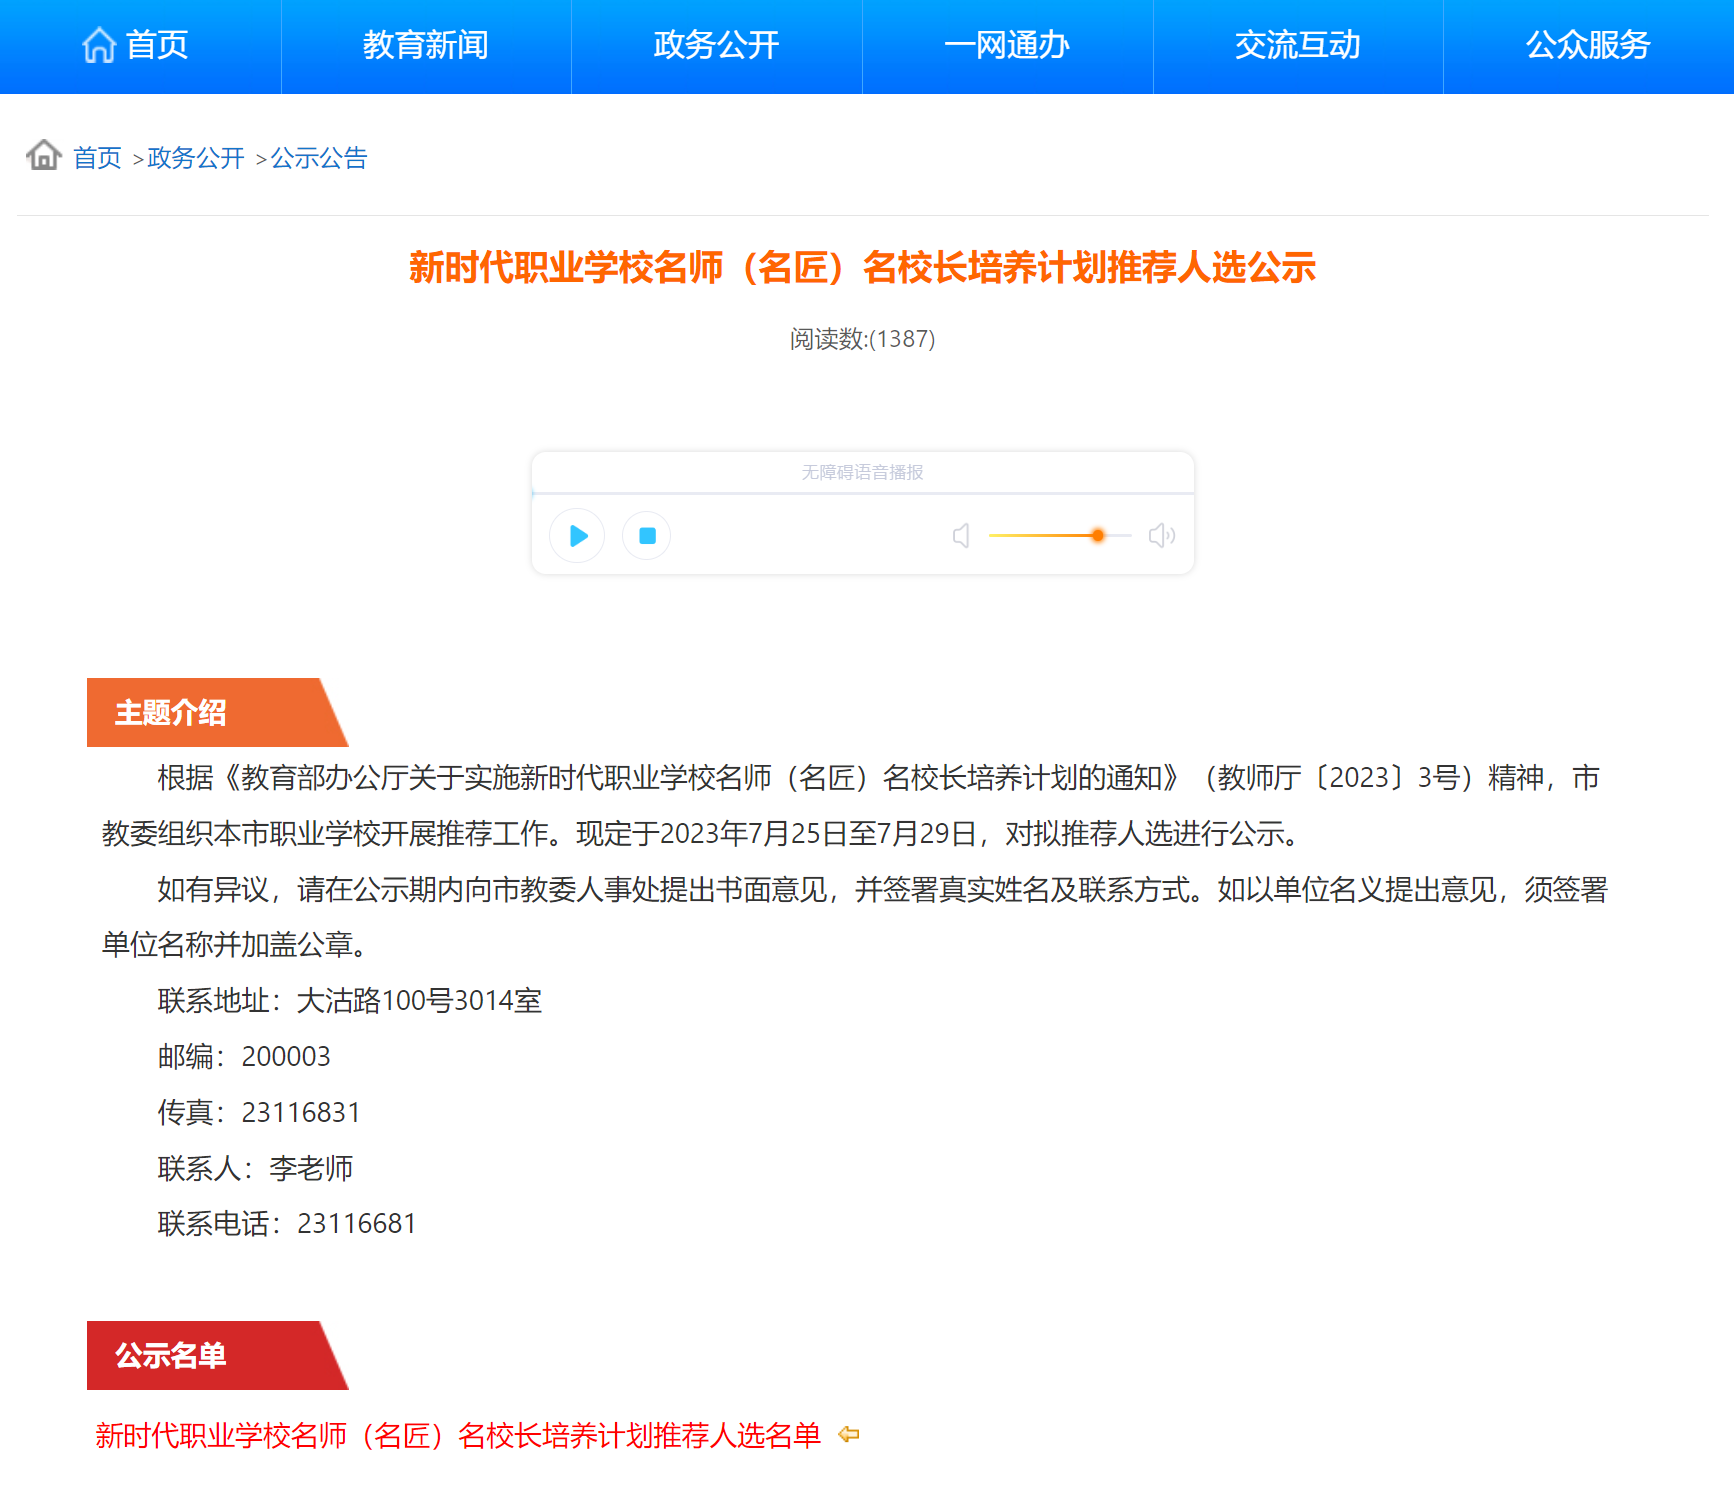The height and width of the screenshot is (1502, 1734).
Task: Click the house icon in the top navigation bar
Action: 98,45
